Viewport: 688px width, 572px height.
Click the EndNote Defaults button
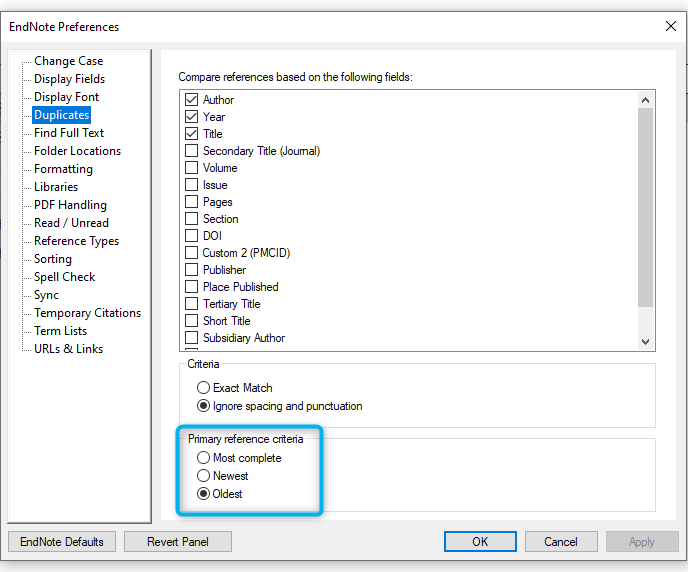point(62,542)
